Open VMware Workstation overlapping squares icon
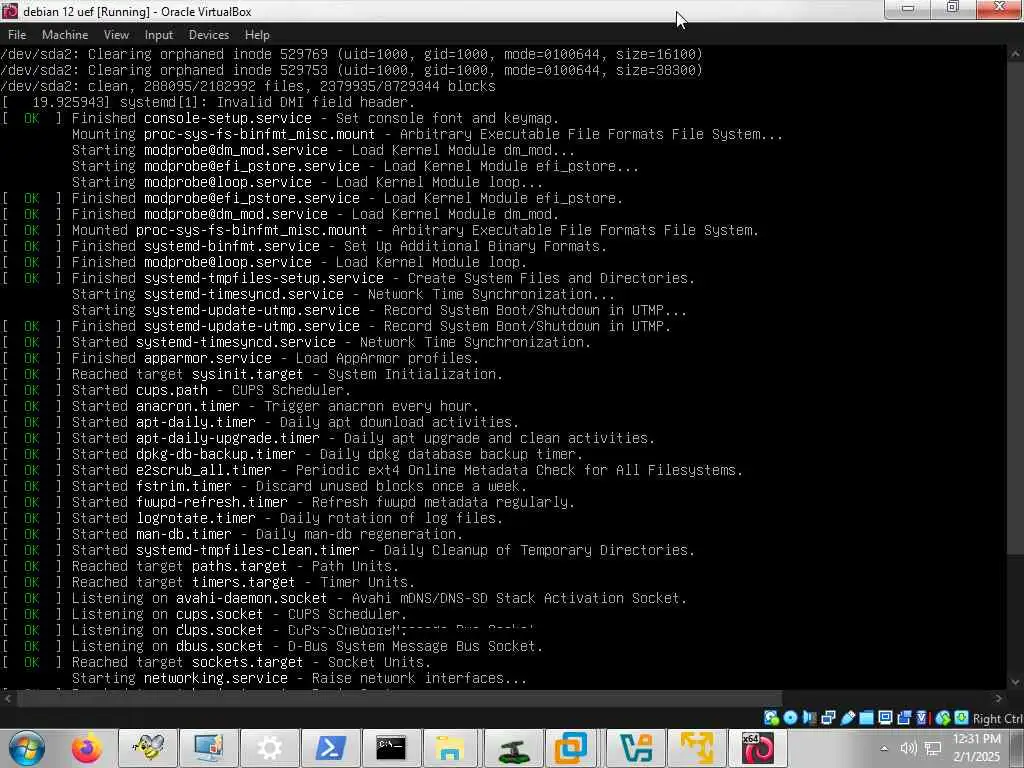The width and height of the screenshot is (1024, 768). click(x=571, y=748)
